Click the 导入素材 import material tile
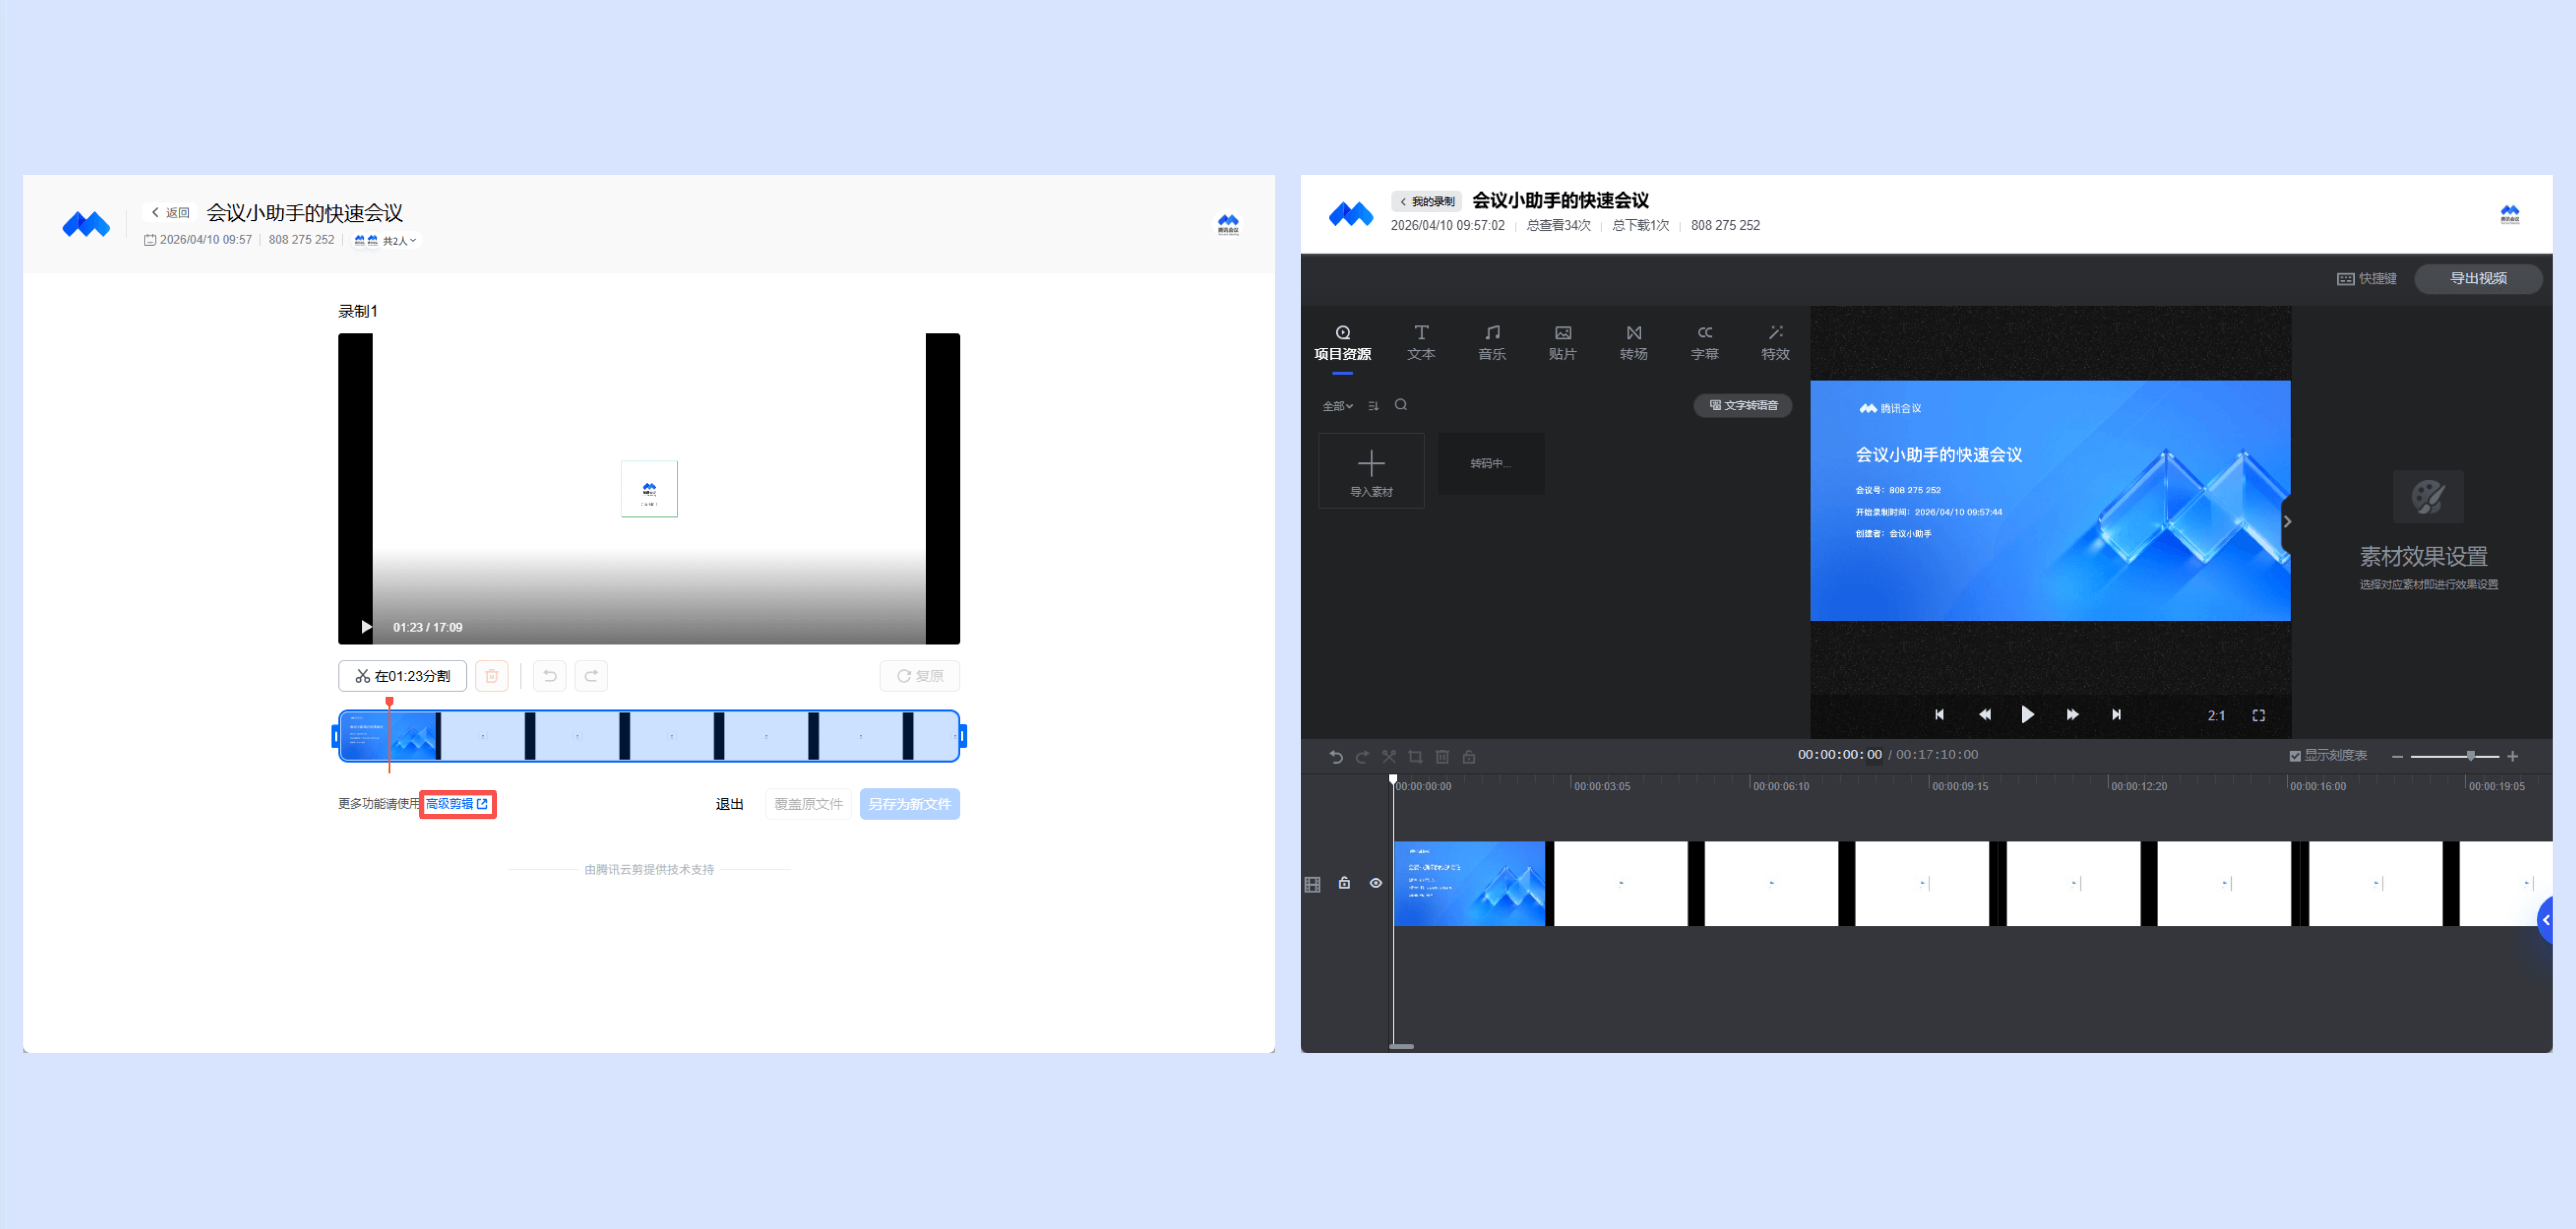 (x=1371, y=471)
